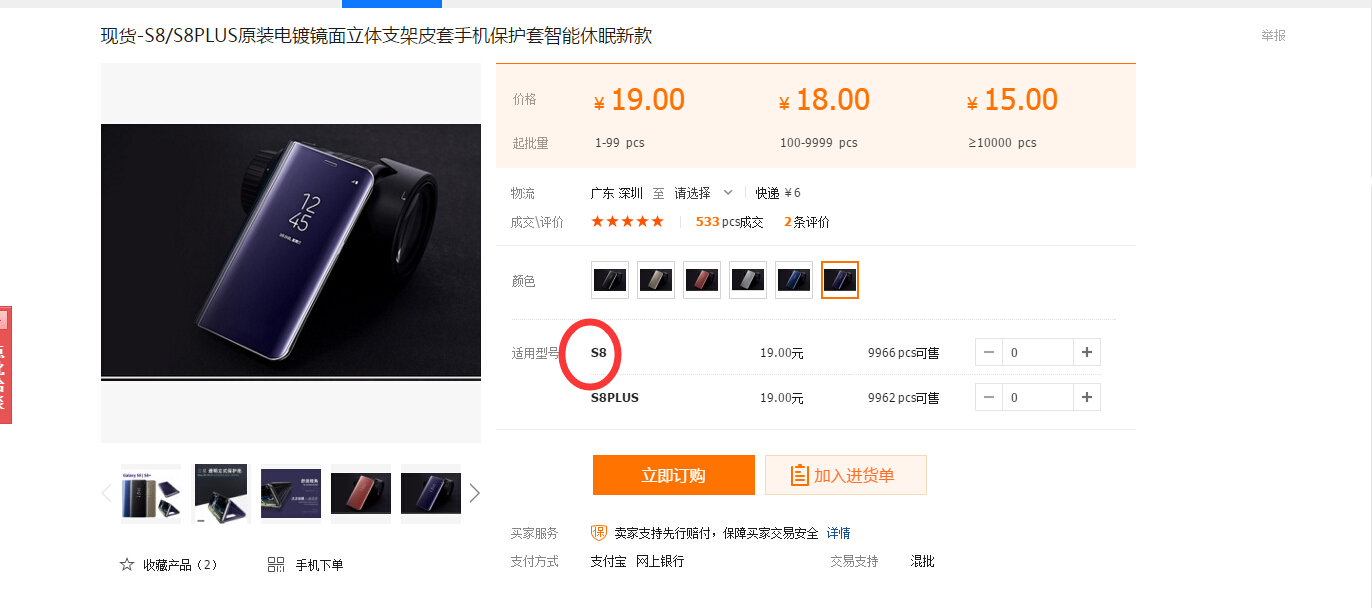The image size is (1372, 608).
Task: Click the 立即订购 button
Action: click(674, 475)
